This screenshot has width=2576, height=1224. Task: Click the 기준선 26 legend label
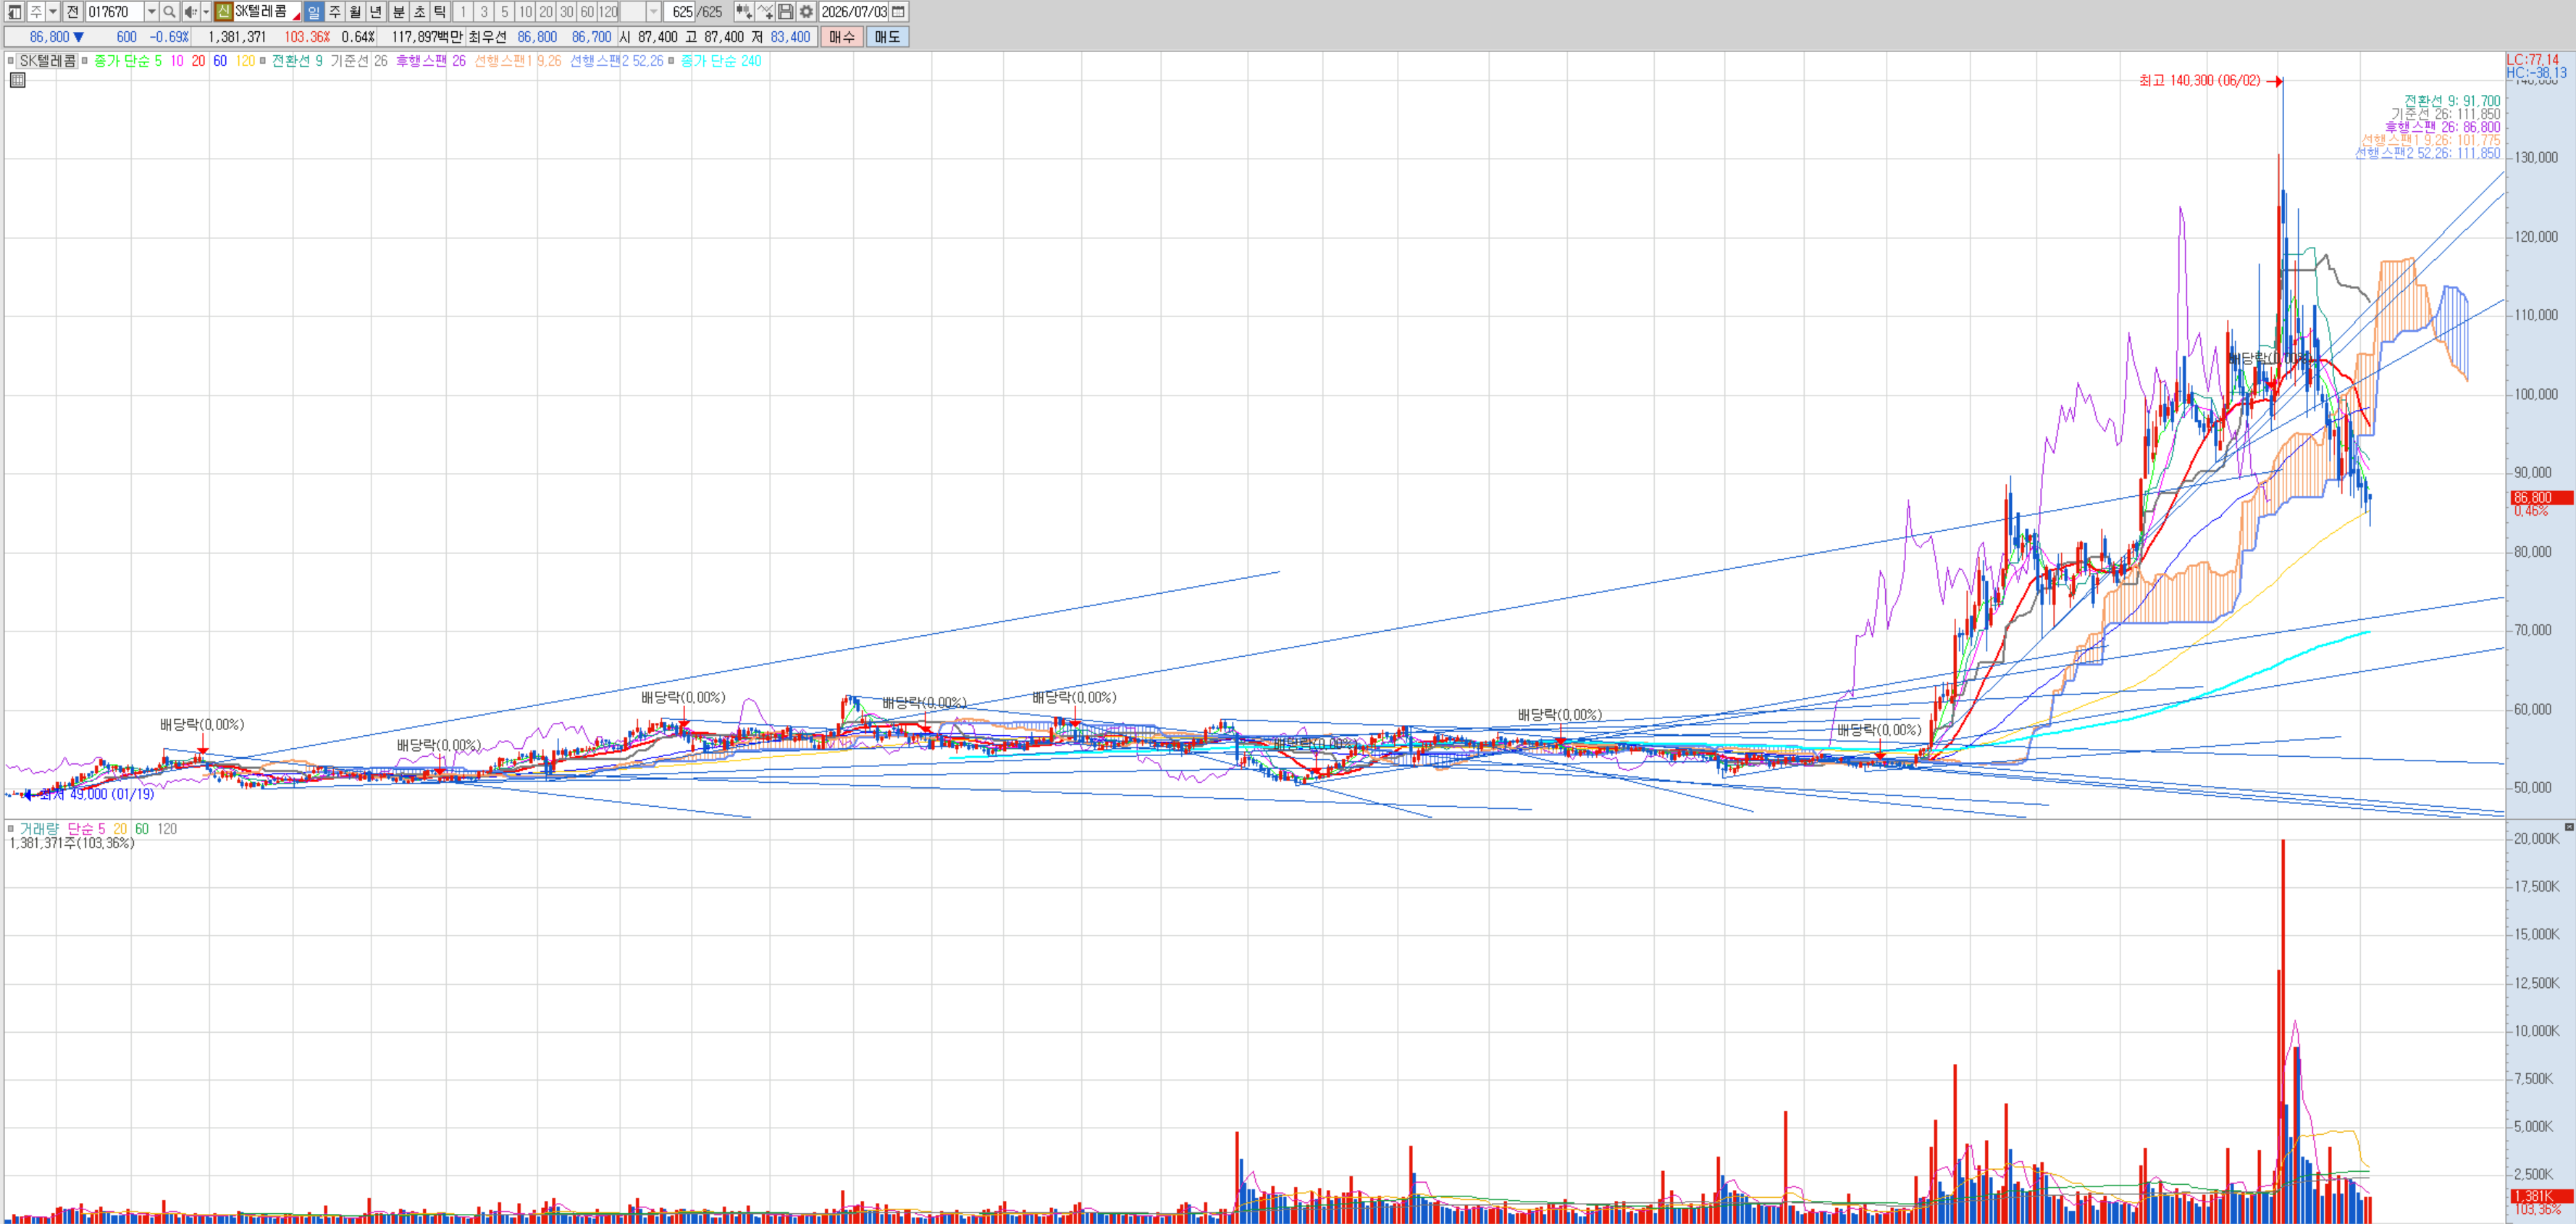click(x=359, y=61)
